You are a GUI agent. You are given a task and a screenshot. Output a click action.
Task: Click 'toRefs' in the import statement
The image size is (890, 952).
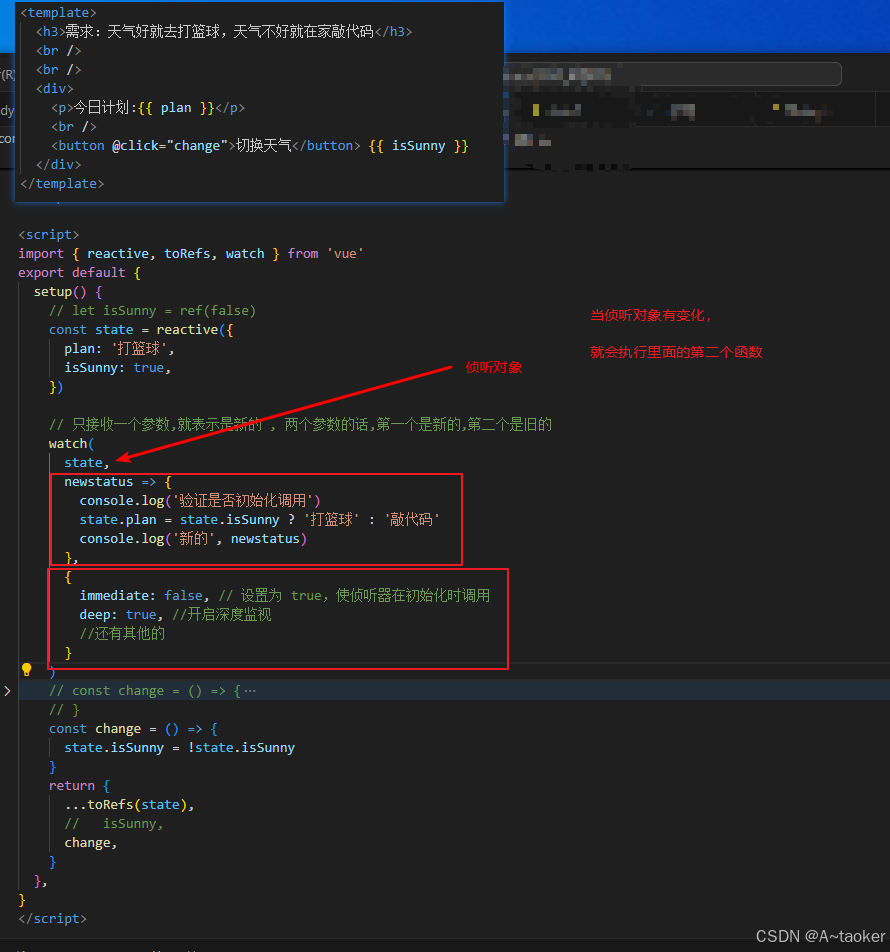click(x=187, y=254)
